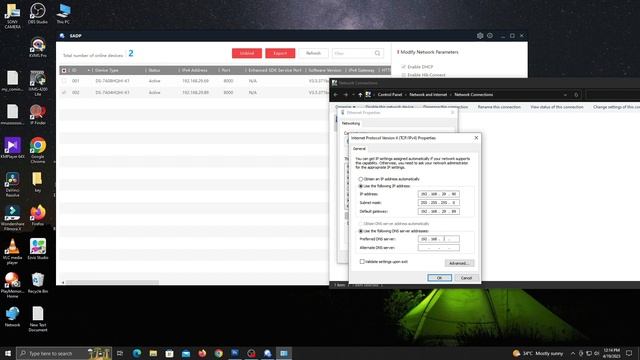Open File Explorer from taskbar
The height and width of the screenshot is (360, 640).
(153, 353)
